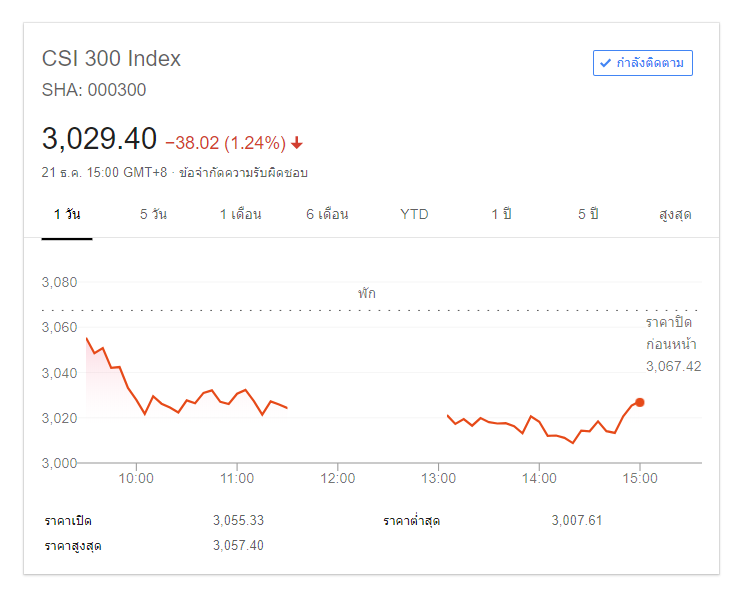Click the previous close value 3,067.42
This screenshot has height=597, width=741.
(673, 366)
